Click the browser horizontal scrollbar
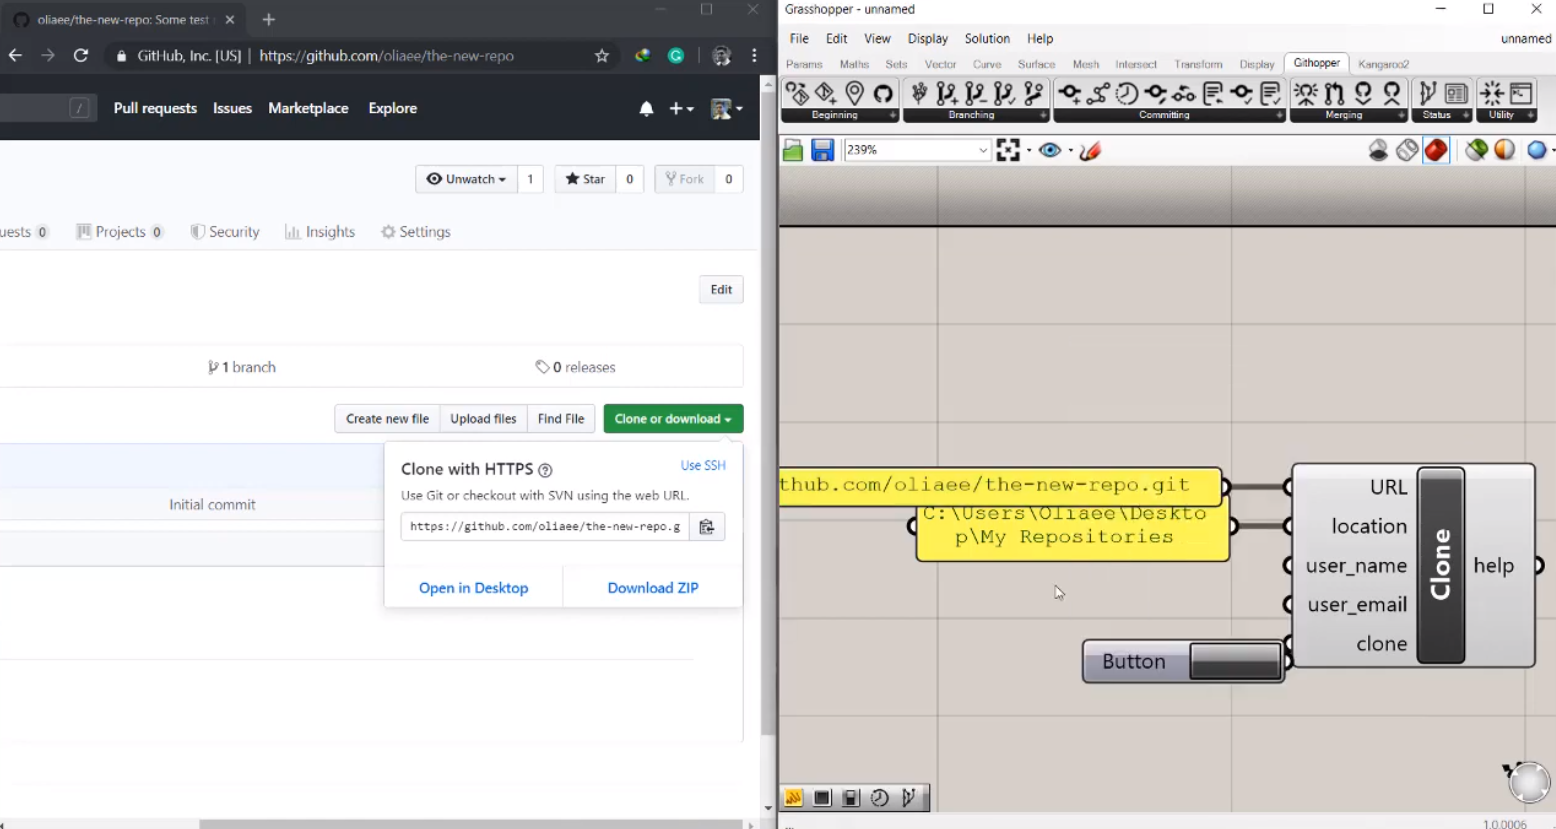This screenshot has width=1556, height=829. point(470,824)
